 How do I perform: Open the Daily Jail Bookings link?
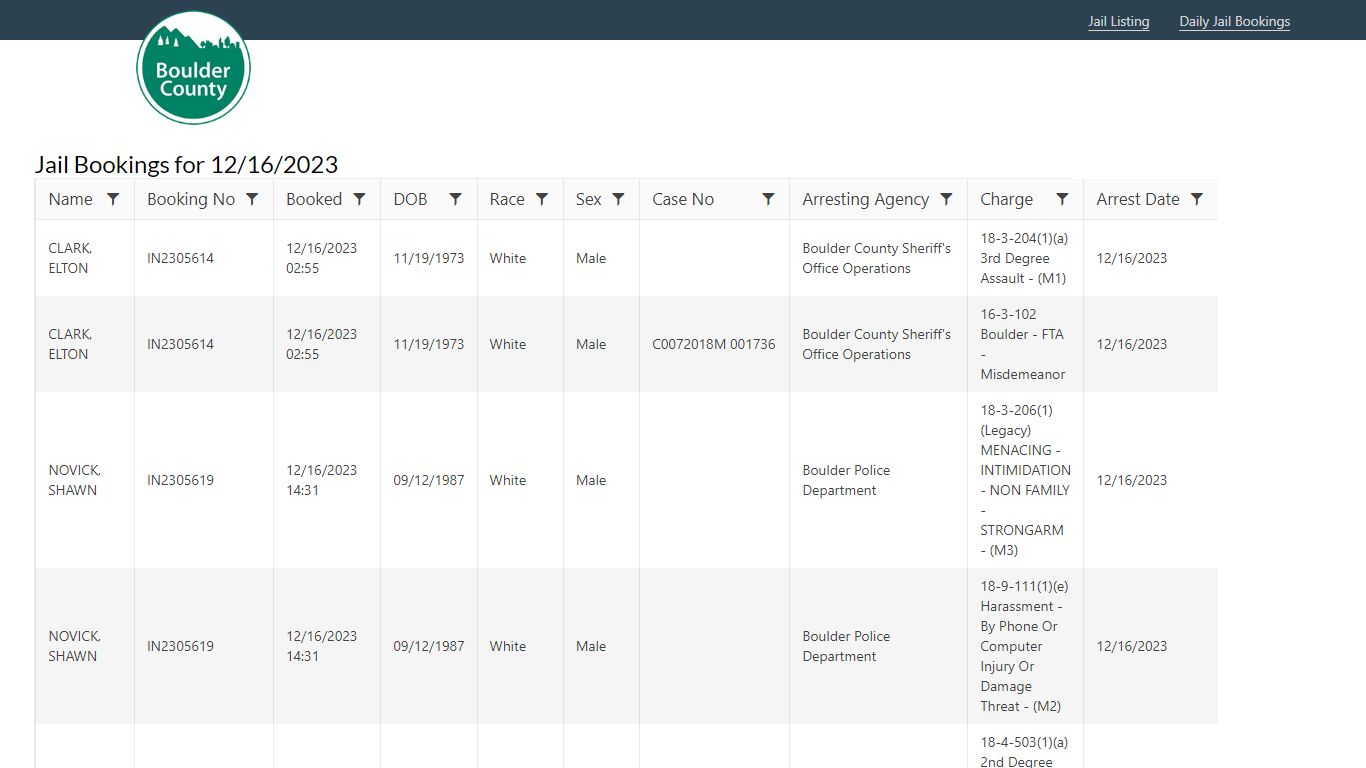(1235, 21)
